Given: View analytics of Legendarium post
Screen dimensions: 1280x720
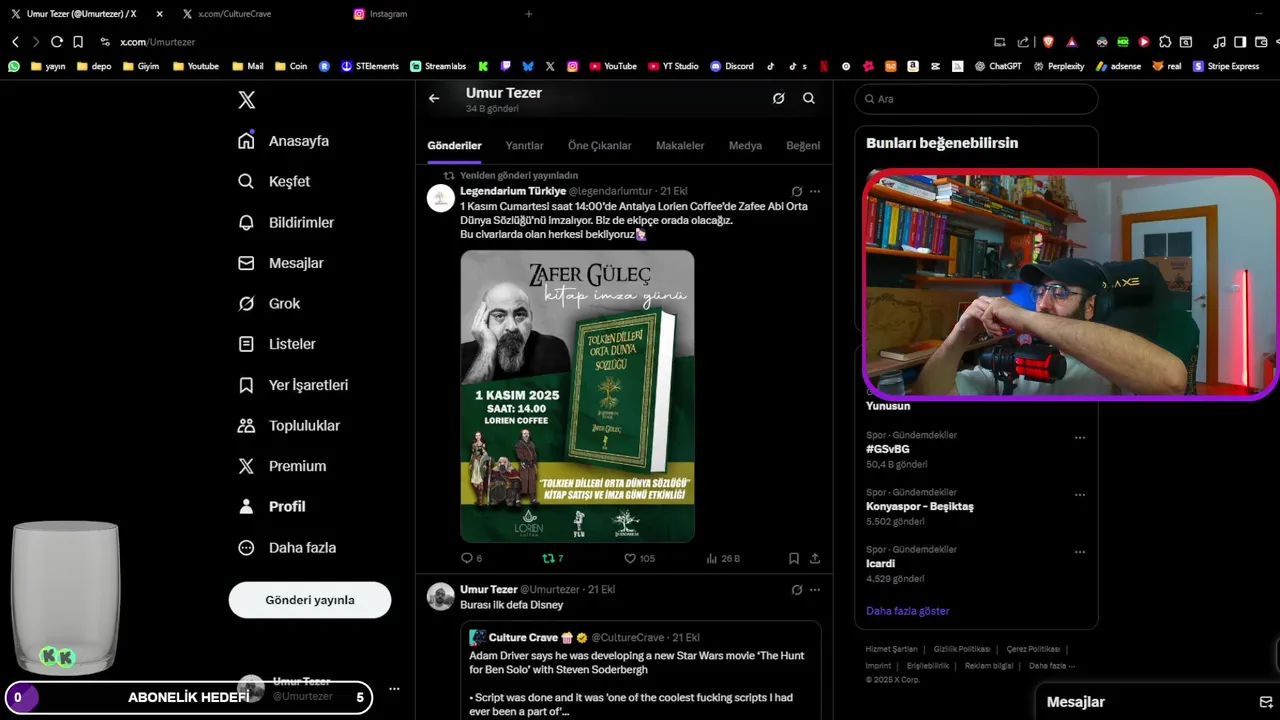Looking at the screenshot, I should (722, 559).
